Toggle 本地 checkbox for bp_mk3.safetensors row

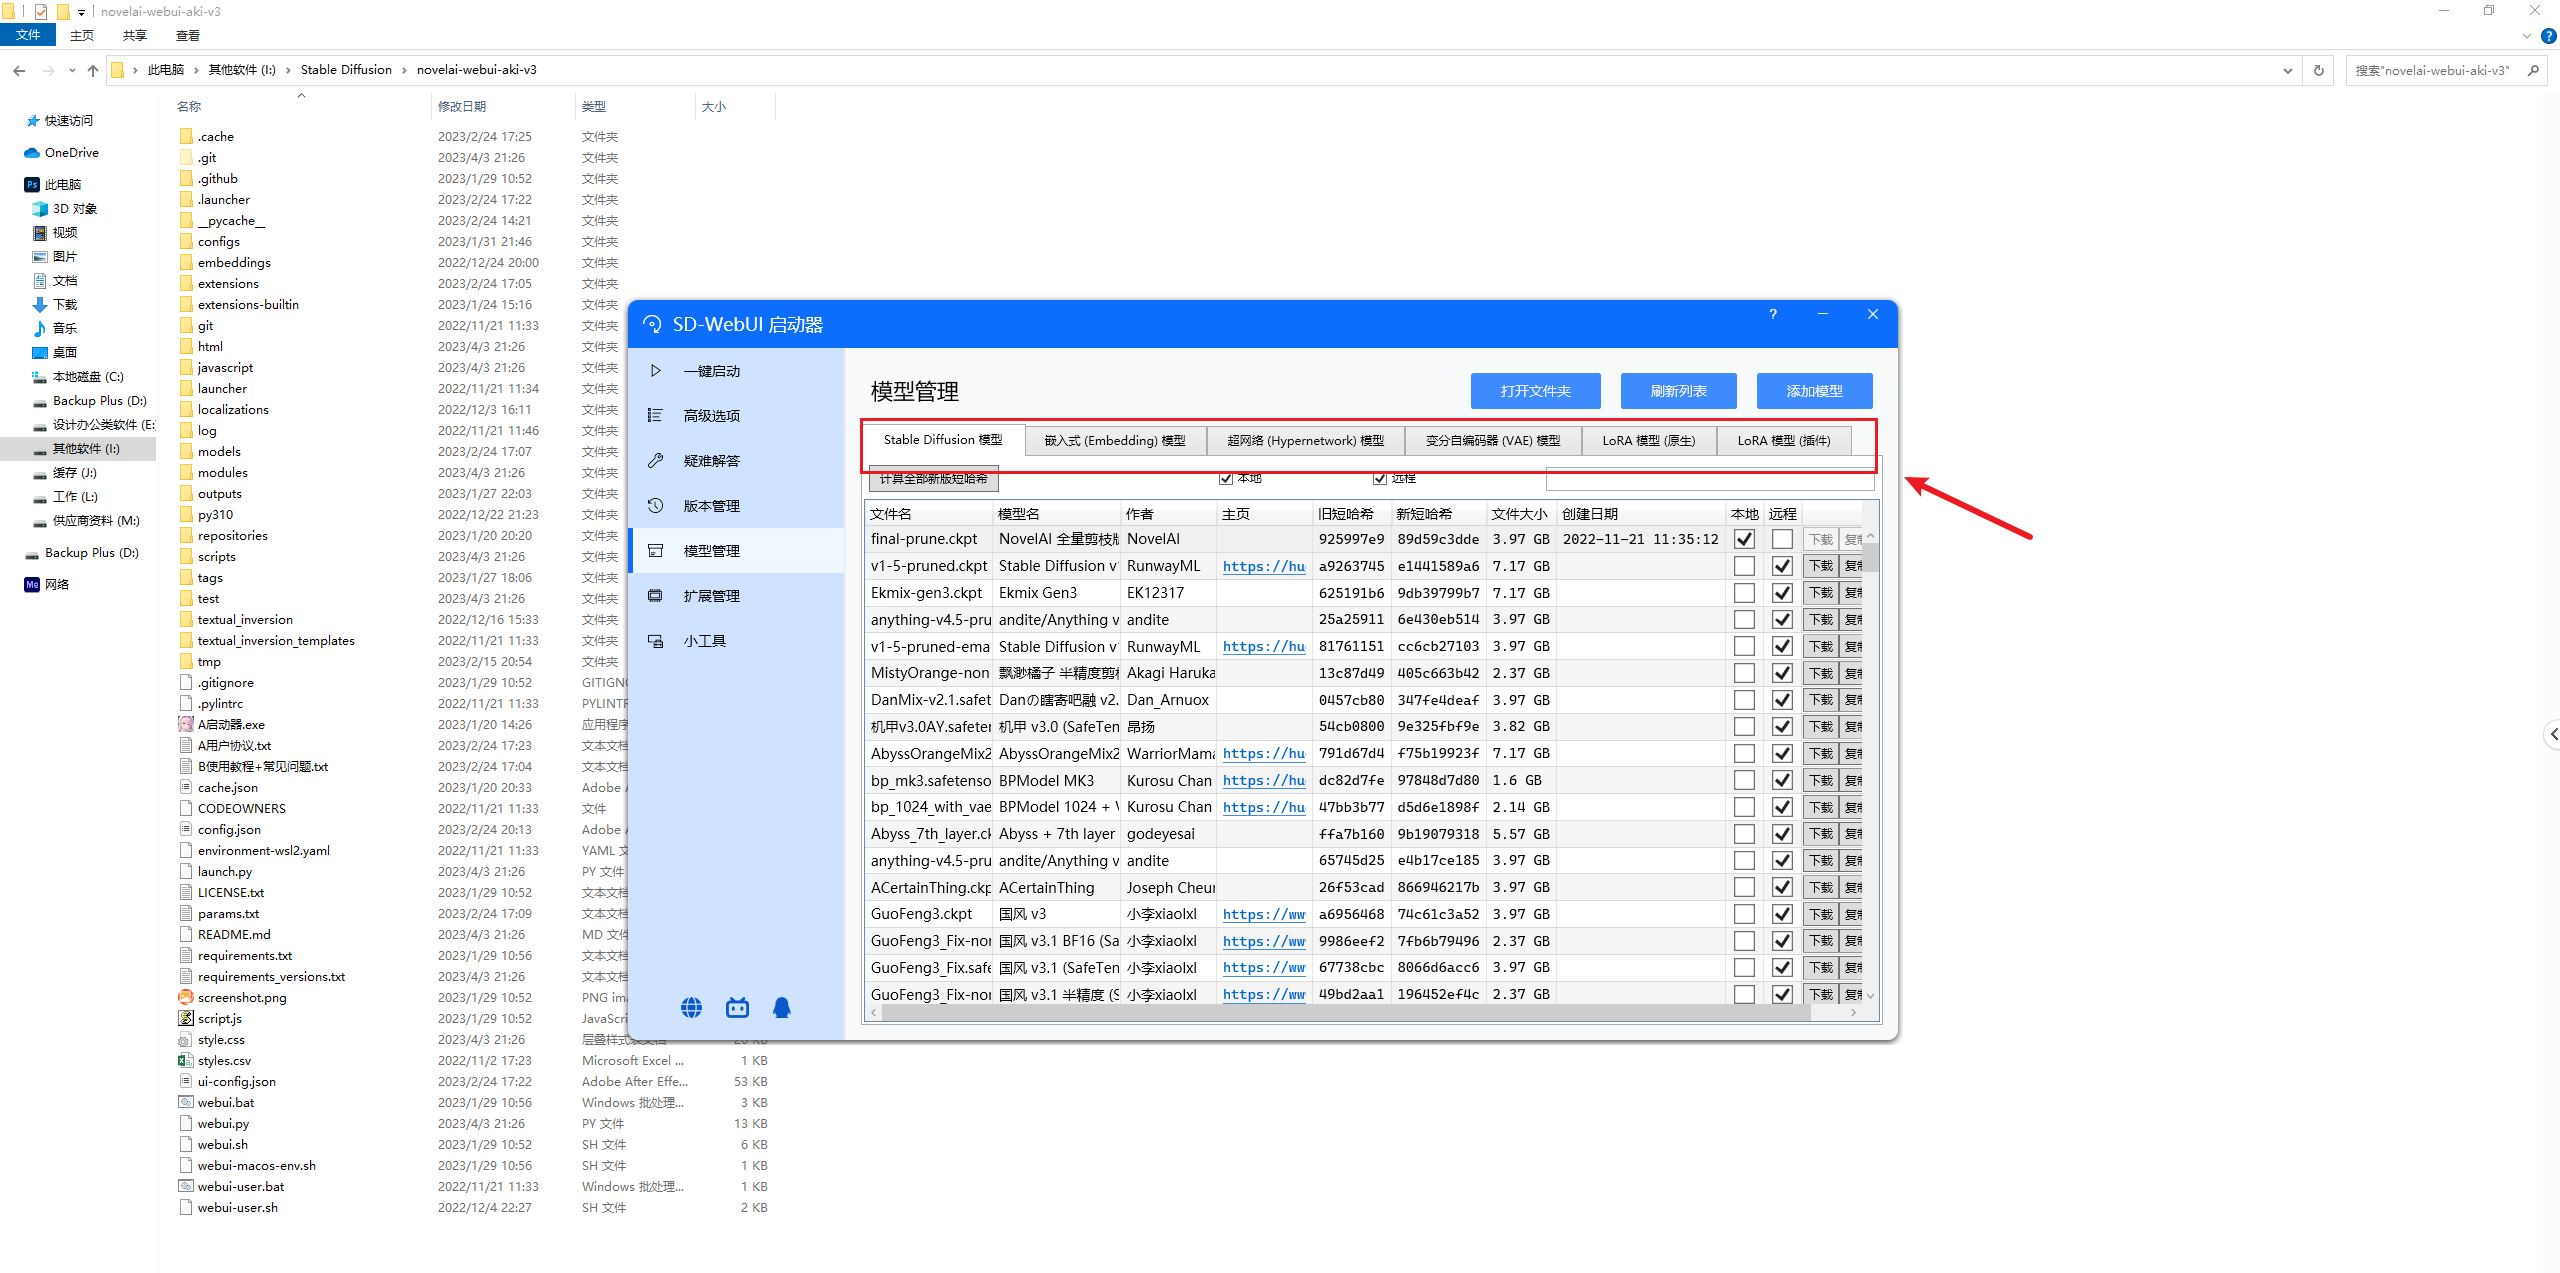(1744, 780)
